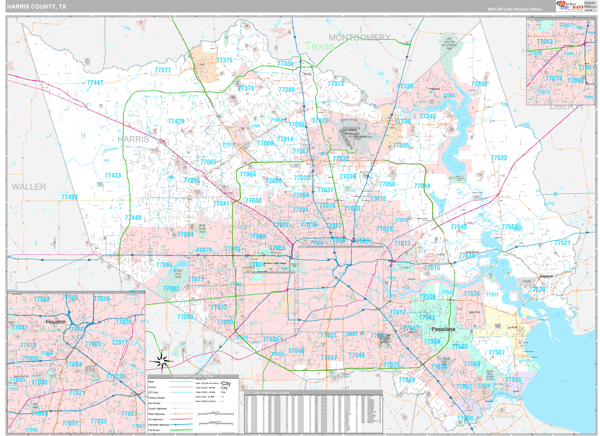Select ZIP code 77375 near Tomball
Screen dimensions: 600x436
click(x=224, y=60)
